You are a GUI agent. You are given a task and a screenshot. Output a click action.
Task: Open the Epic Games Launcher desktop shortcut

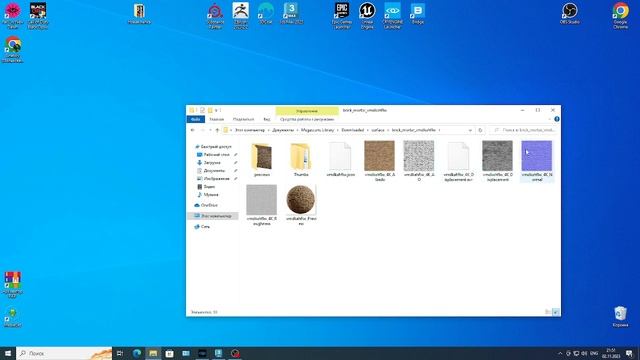342,15
